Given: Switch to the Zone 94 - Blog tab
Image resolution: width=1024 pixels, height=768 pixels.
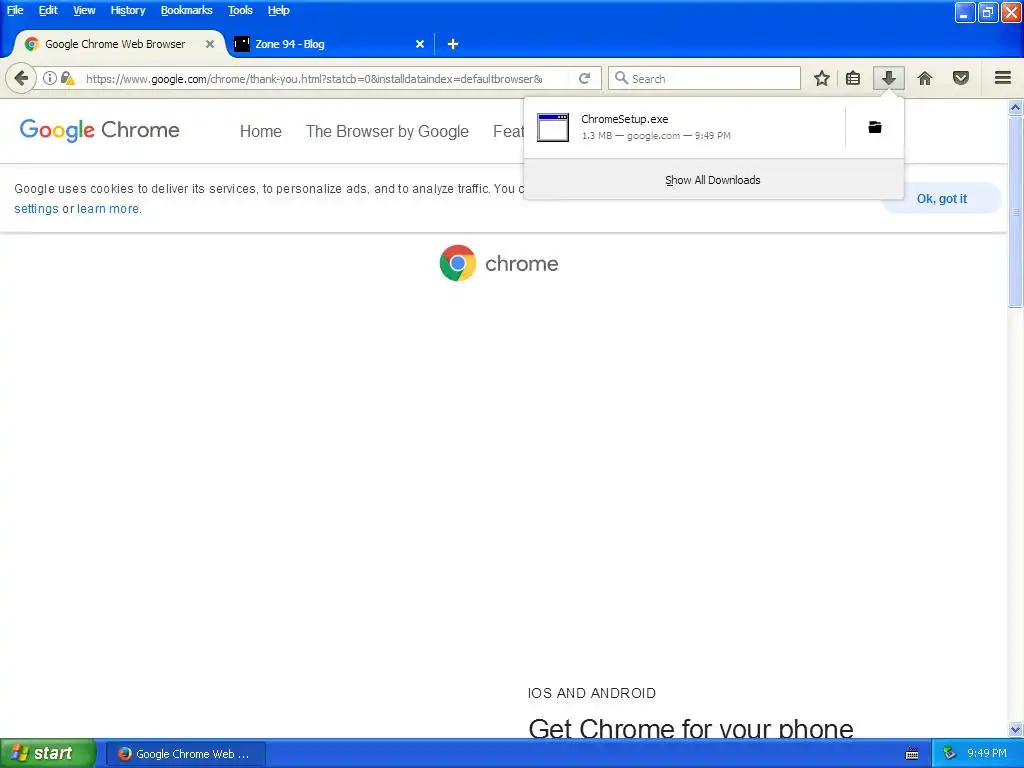Looking at the screenshot, I should (329, 44).
